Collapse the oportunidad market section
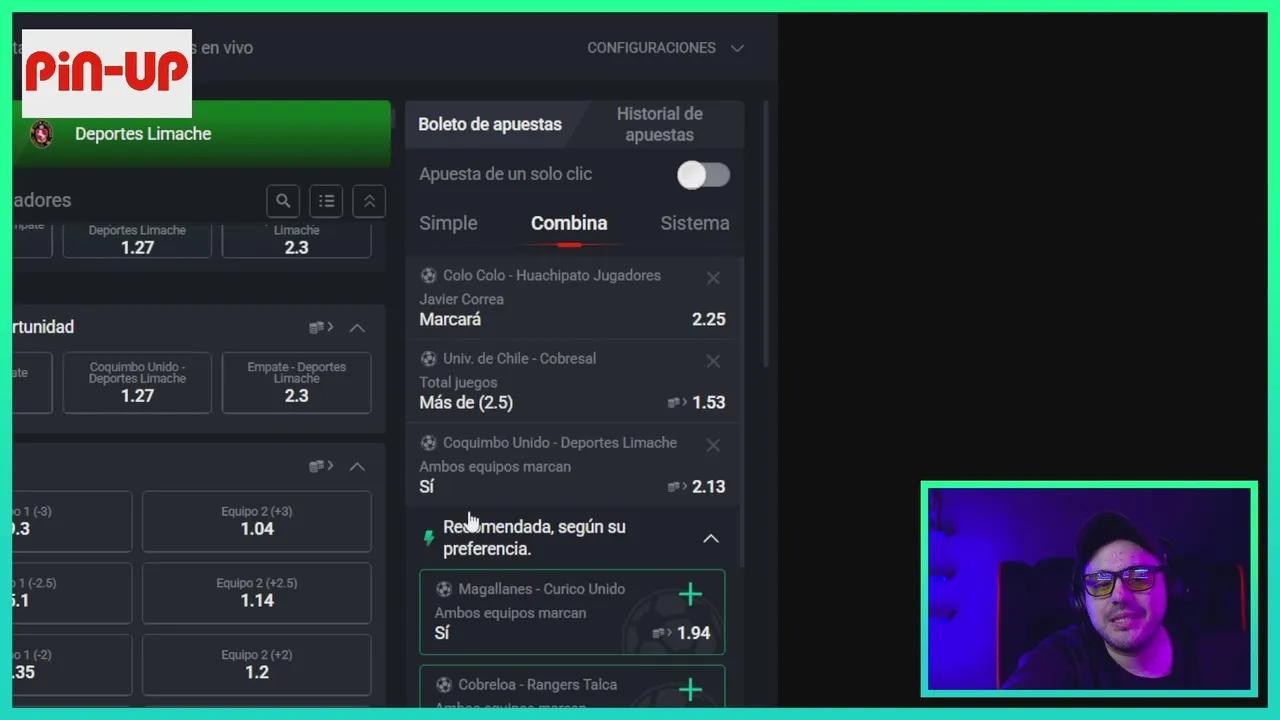This screenshot has height=720, width=1280. tap(357, 328)
